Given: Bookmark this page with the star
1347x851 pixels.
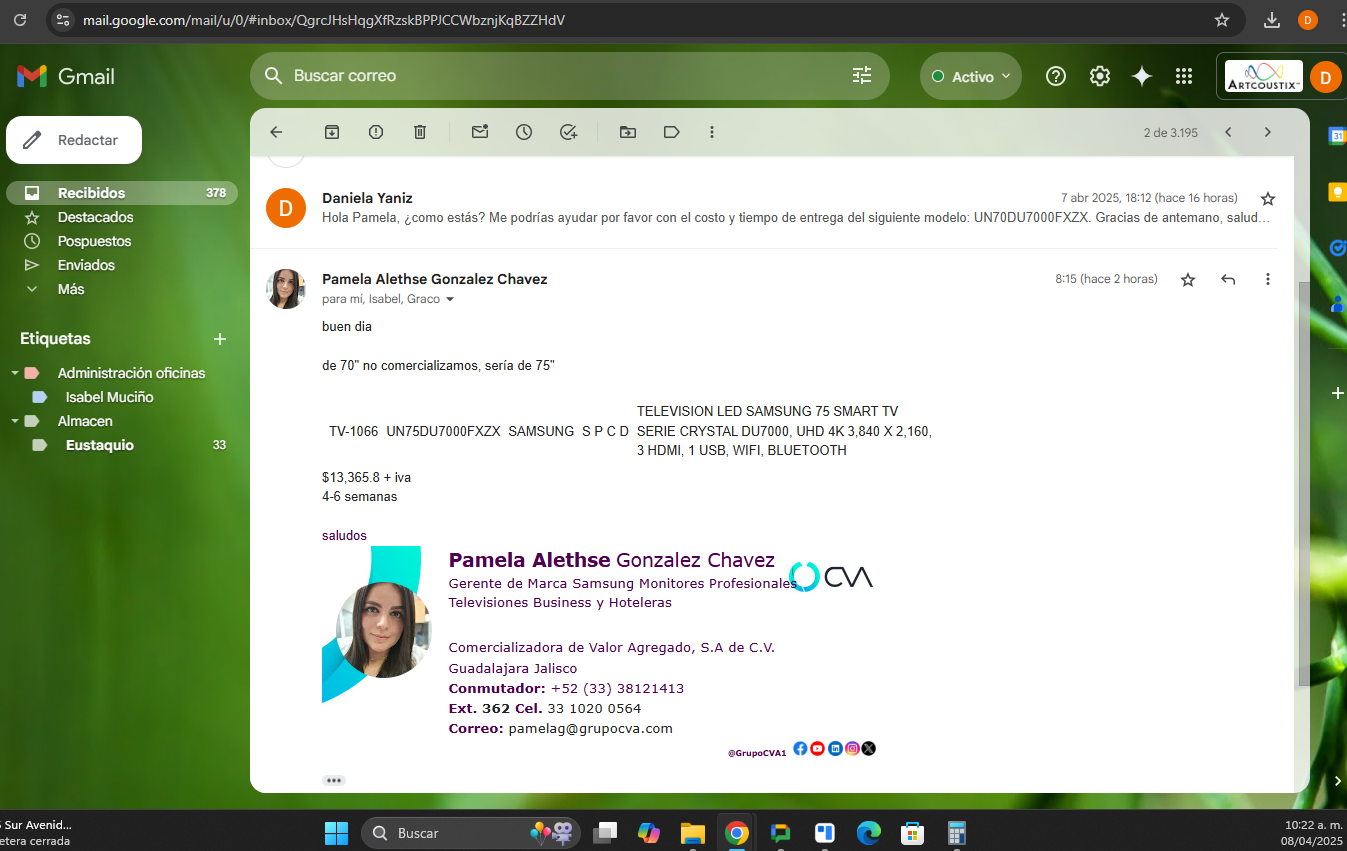Looking at the screenshot, I should pyautogui.click(x=1221, y=20).
